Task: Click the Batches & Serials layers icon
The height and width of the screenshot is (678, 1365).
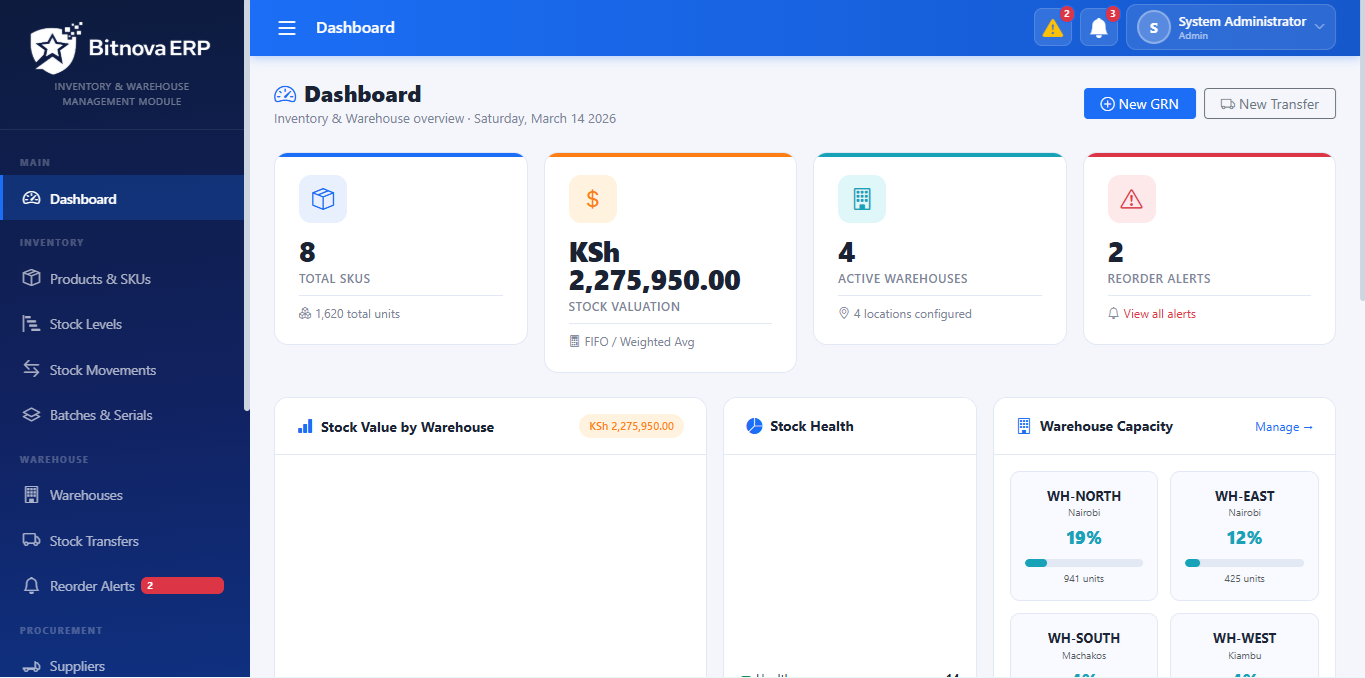Action: point(31,415)
